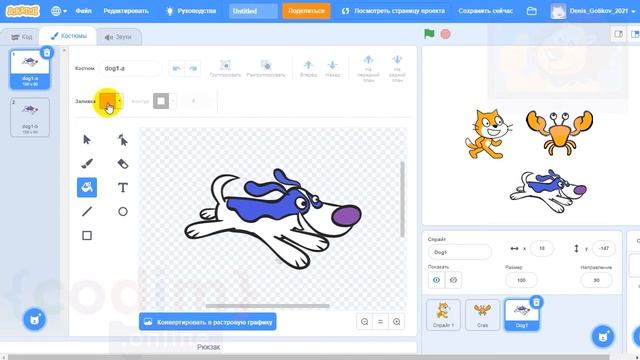Open the Файл menu
This screenshot has width=640, height=360.
[83, 11]
